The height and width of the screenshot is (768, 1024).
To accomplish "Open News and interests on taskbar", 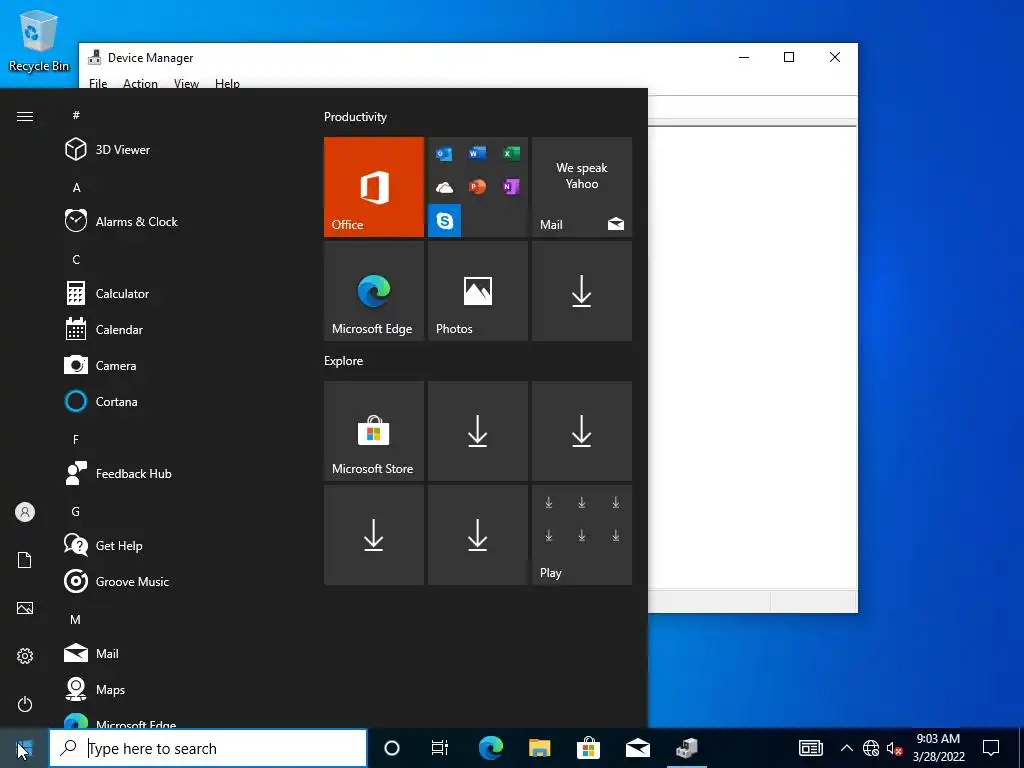I will [x=810, y=748].
